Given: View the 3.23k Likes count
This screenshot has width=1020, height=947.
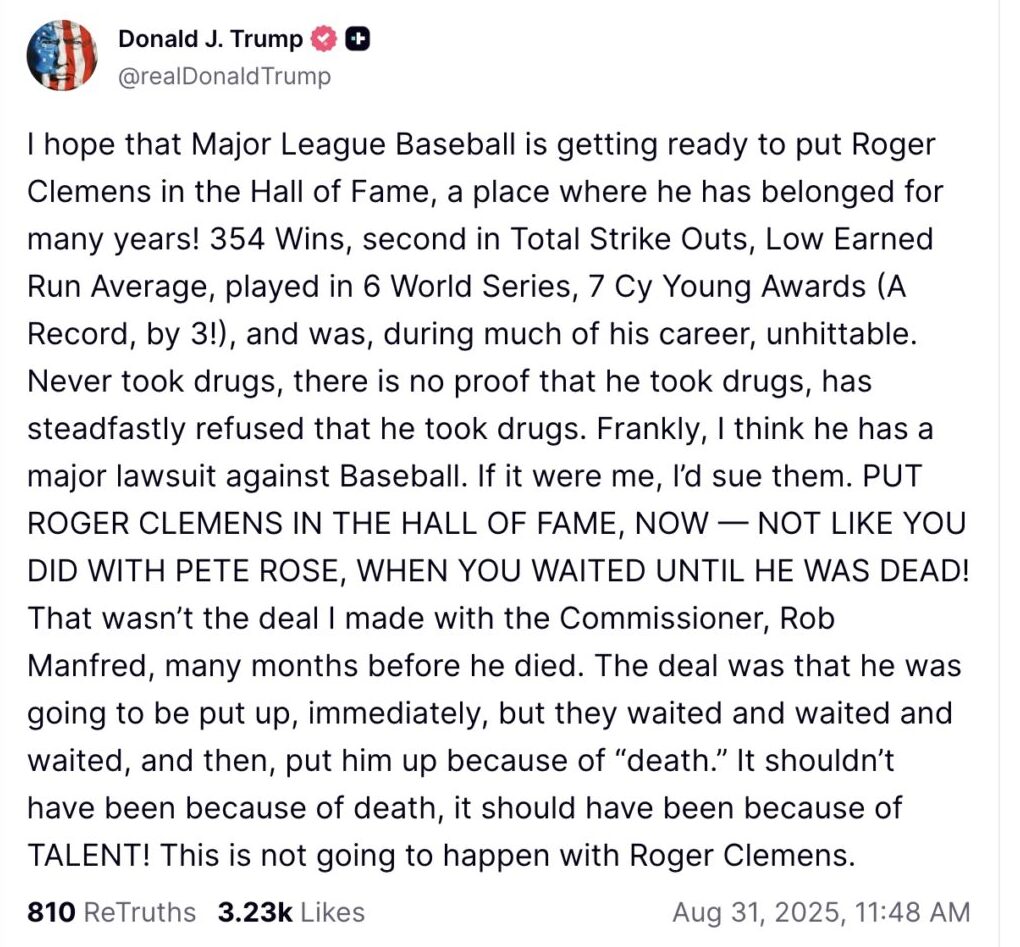Looking at the screenshot, I should (x=289, y=912).
